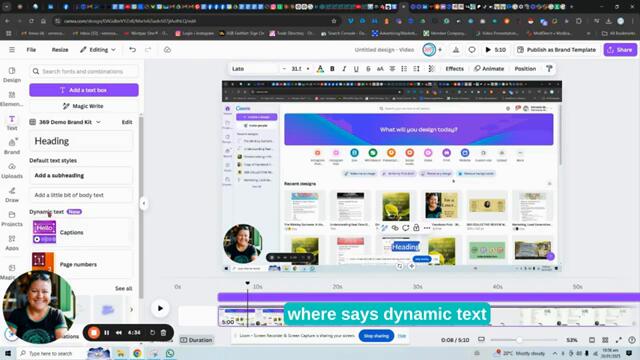The width and height of the screenshot is (640, 360).
Task: Pause the Loom recording
Action: (107, 333)
